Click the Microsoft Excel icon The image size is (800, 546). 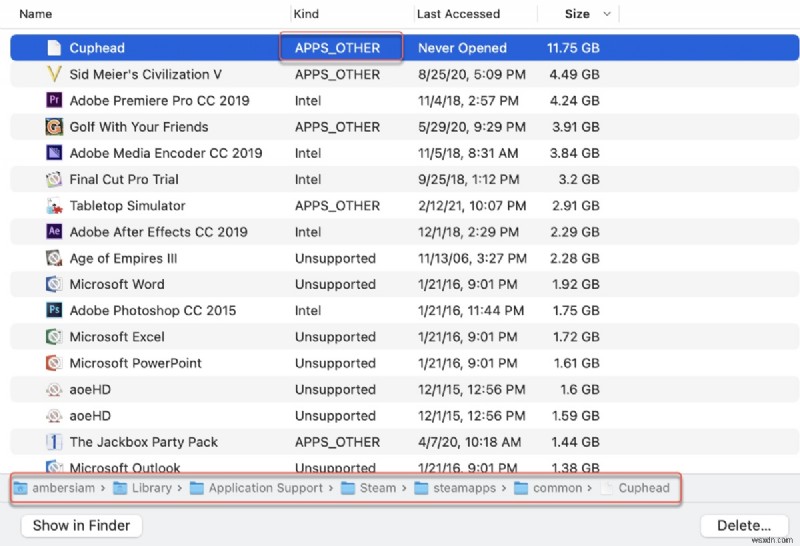click(x=54, y=337)
